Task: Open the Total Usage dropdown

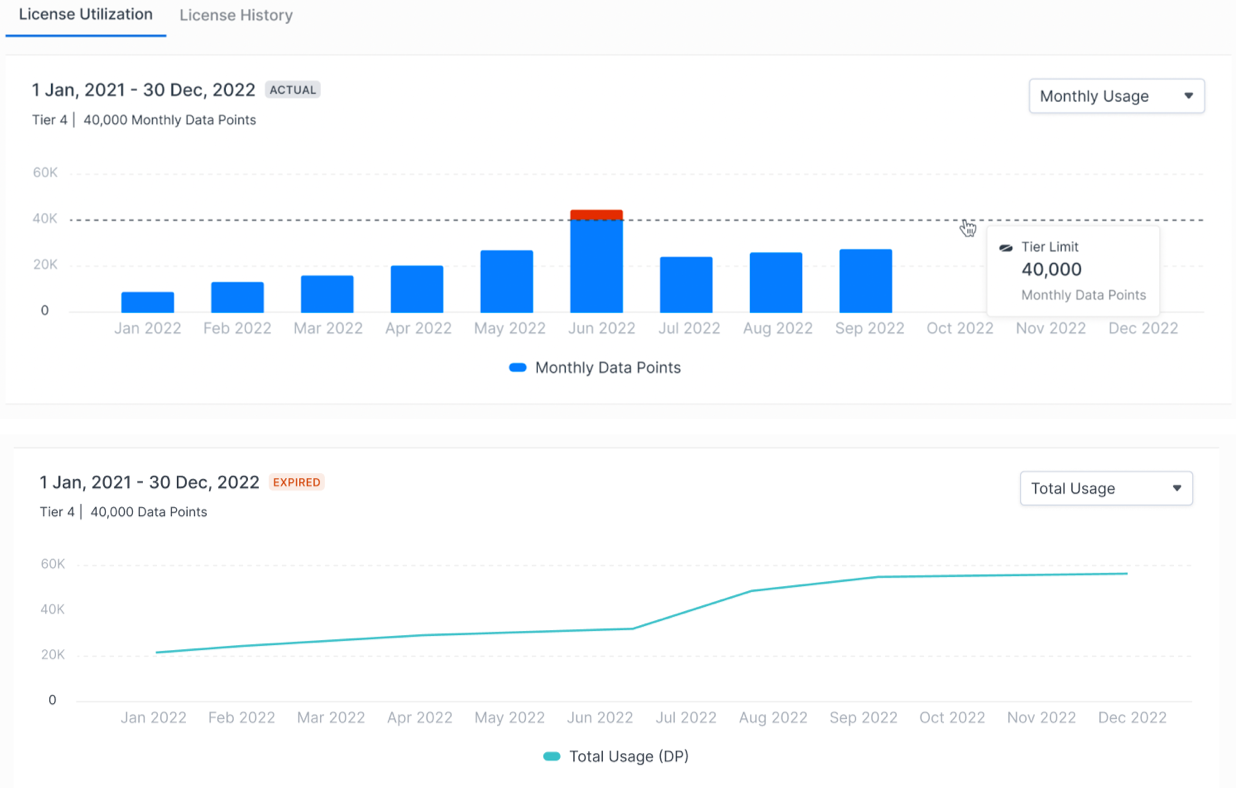Action: (1106, 488)
